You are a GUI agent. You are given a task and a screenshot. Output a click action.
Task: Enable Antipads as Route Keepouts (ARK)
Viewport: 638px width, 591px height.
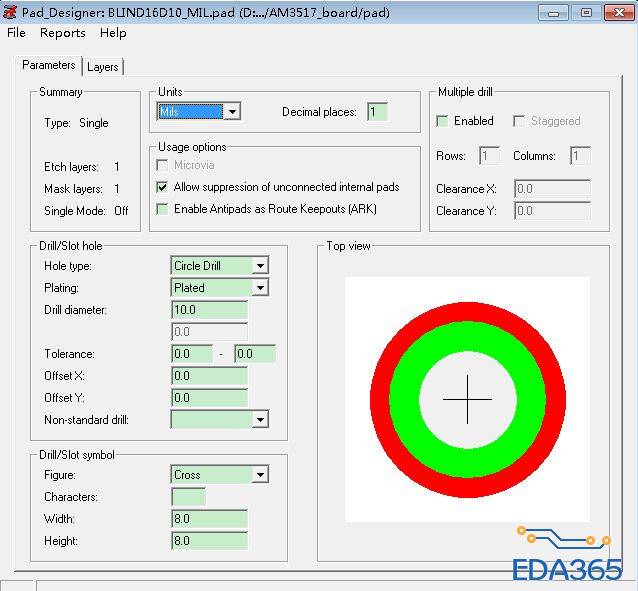(x=162, y=209)
